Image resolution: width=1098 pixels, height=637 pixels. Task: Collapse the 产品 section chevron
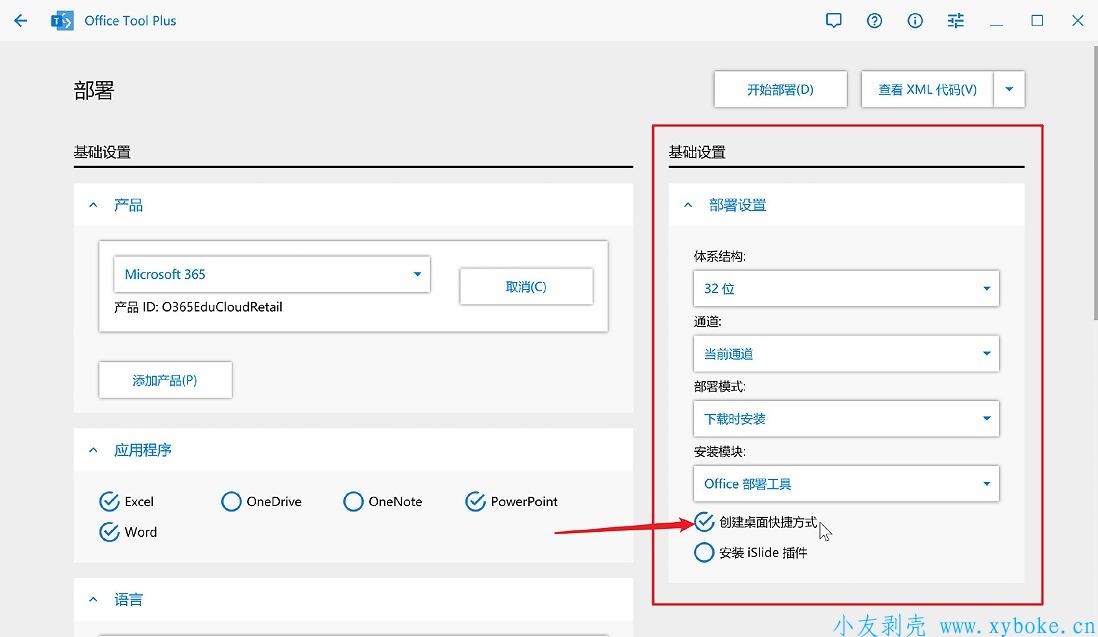(94, 205)
